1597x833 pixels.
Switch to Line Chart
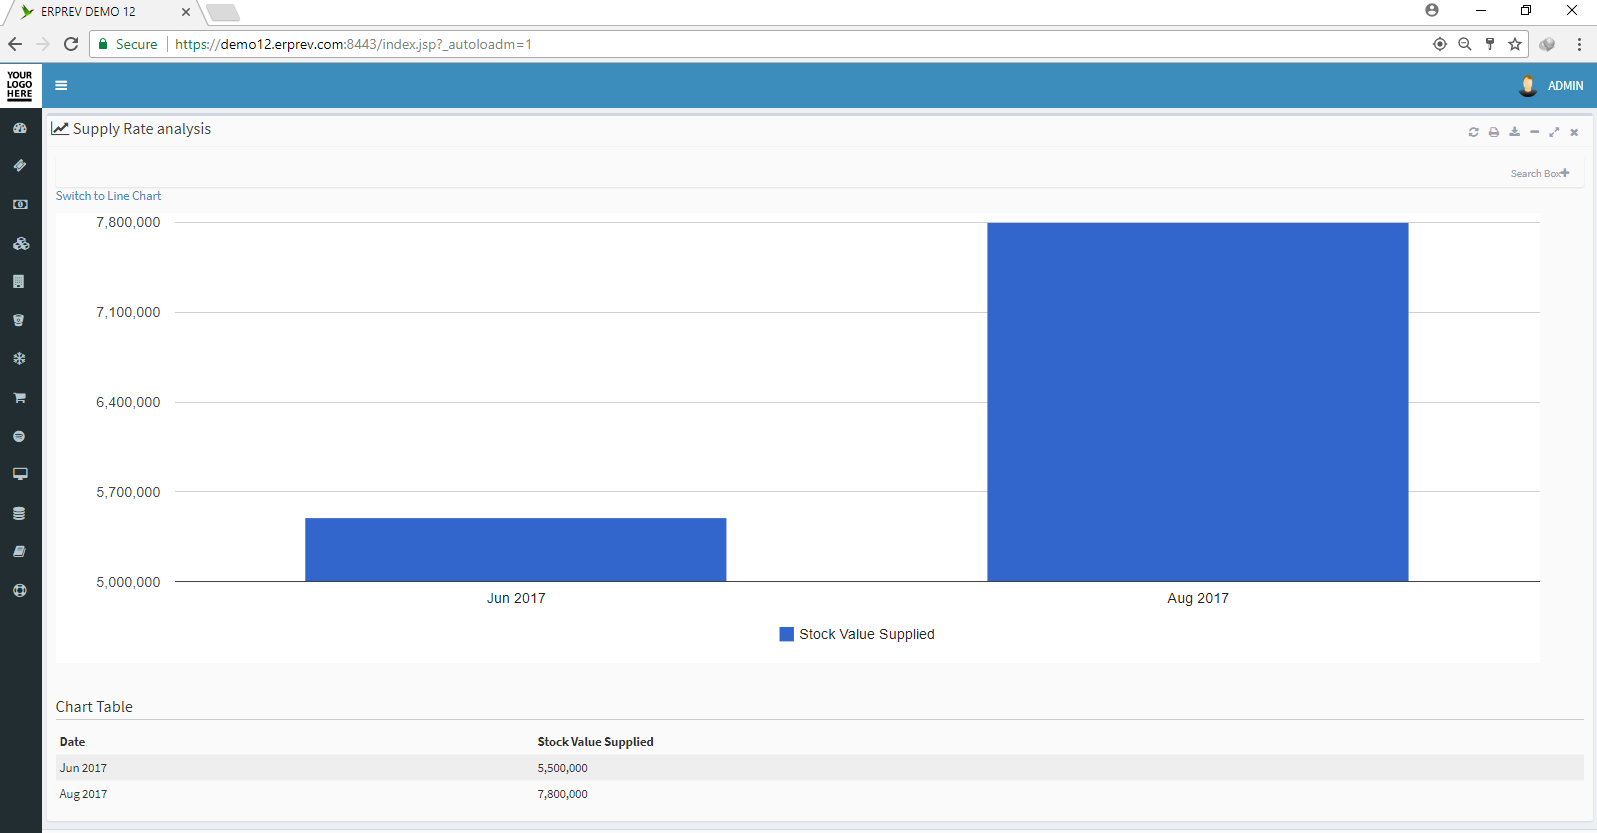click(108, 196)
